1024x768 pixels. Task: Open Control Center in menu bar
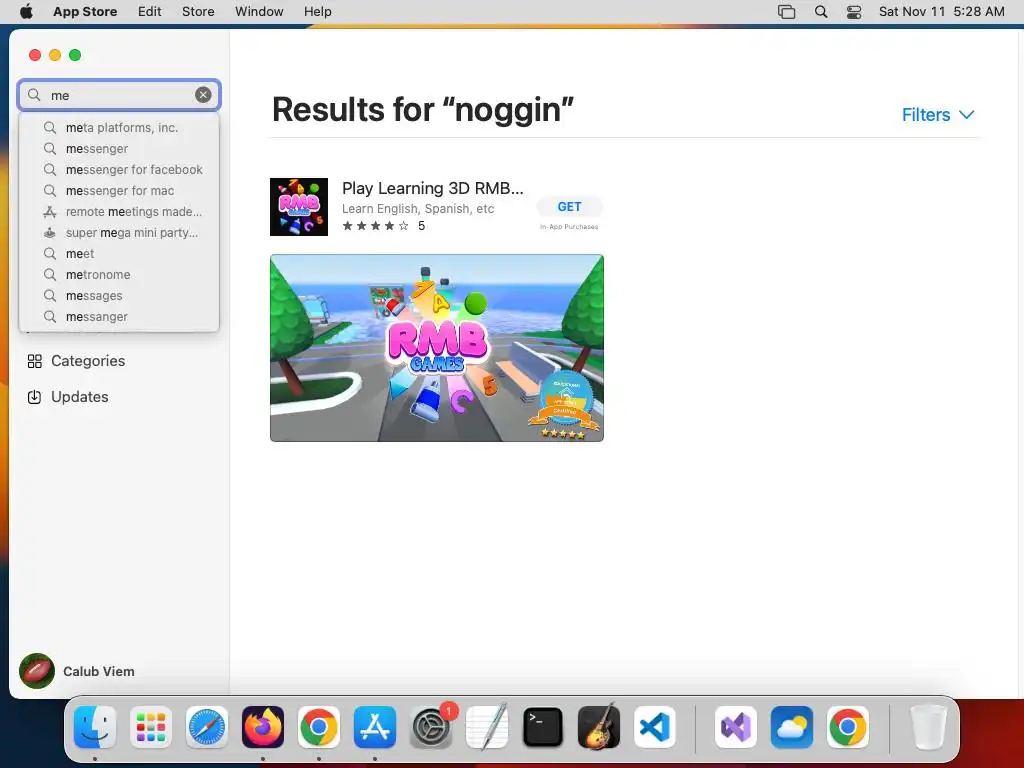854,12
